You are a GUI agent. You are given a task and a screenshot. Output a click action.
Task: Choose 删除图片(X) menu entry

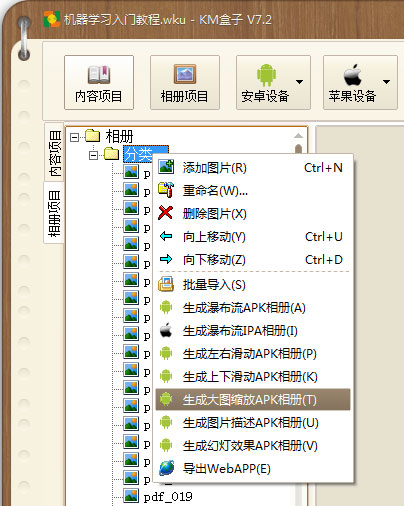click(x=253, y=214)
